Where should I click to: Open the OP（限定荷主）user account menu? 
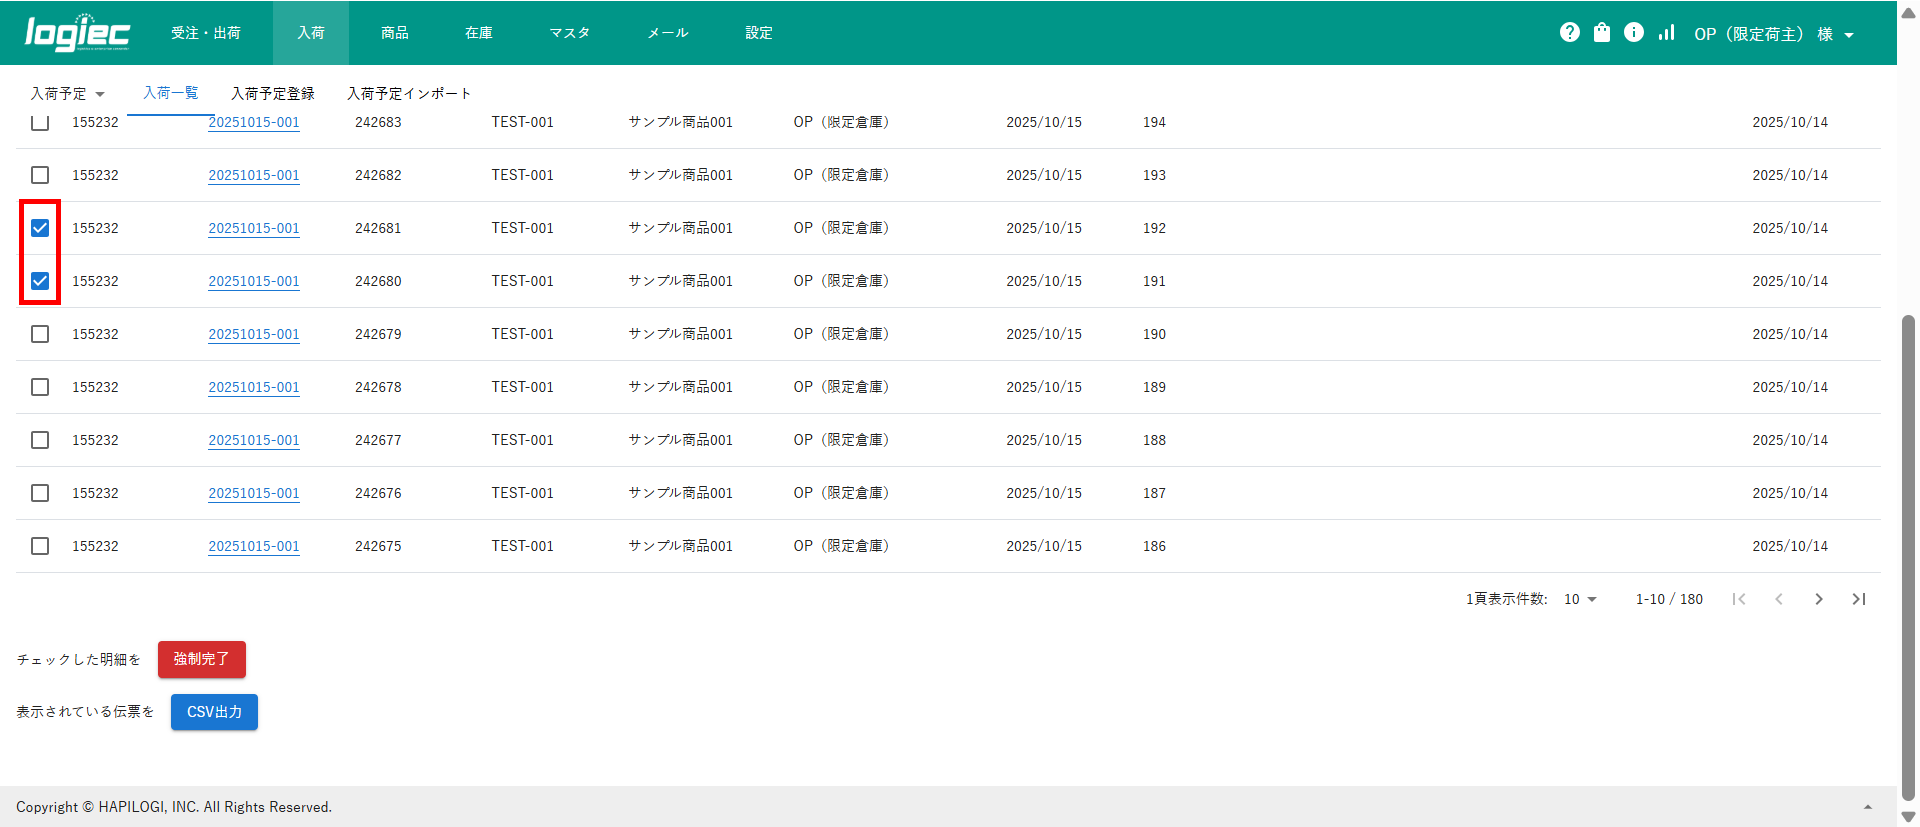1773,34
